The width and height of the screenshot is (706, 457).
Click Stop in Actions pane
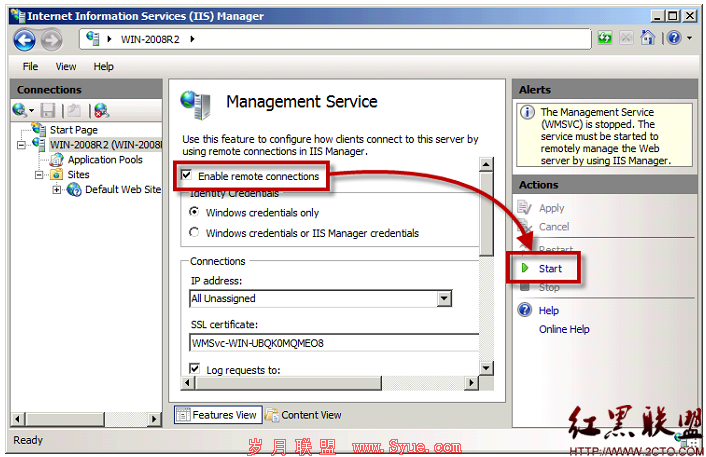tap(549, 288)
